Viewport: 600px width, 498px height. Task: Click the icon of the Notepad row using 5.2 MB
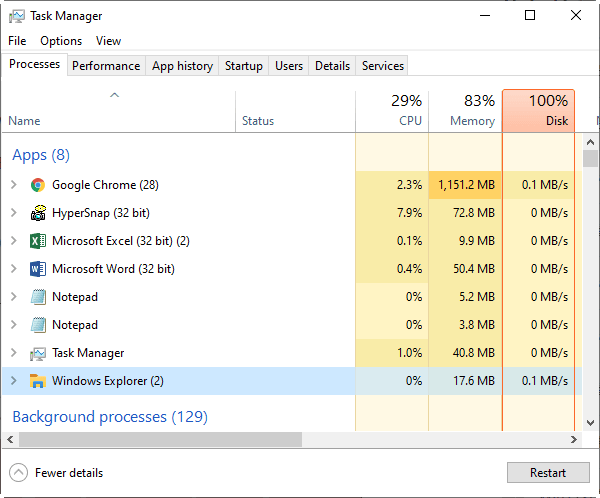(x=38, y=297)
